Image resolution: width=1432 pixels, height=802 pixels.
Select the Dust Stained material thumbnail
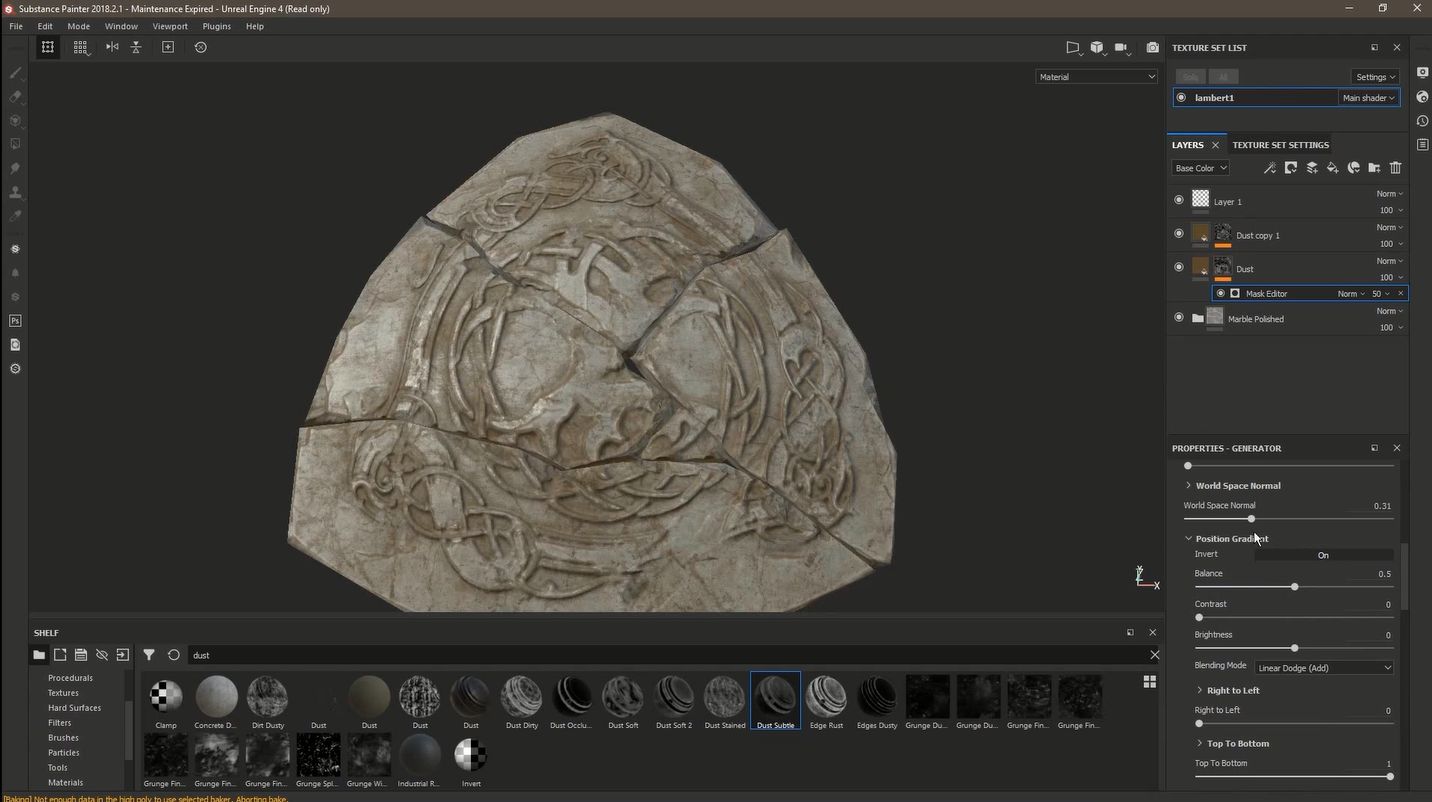725,702
